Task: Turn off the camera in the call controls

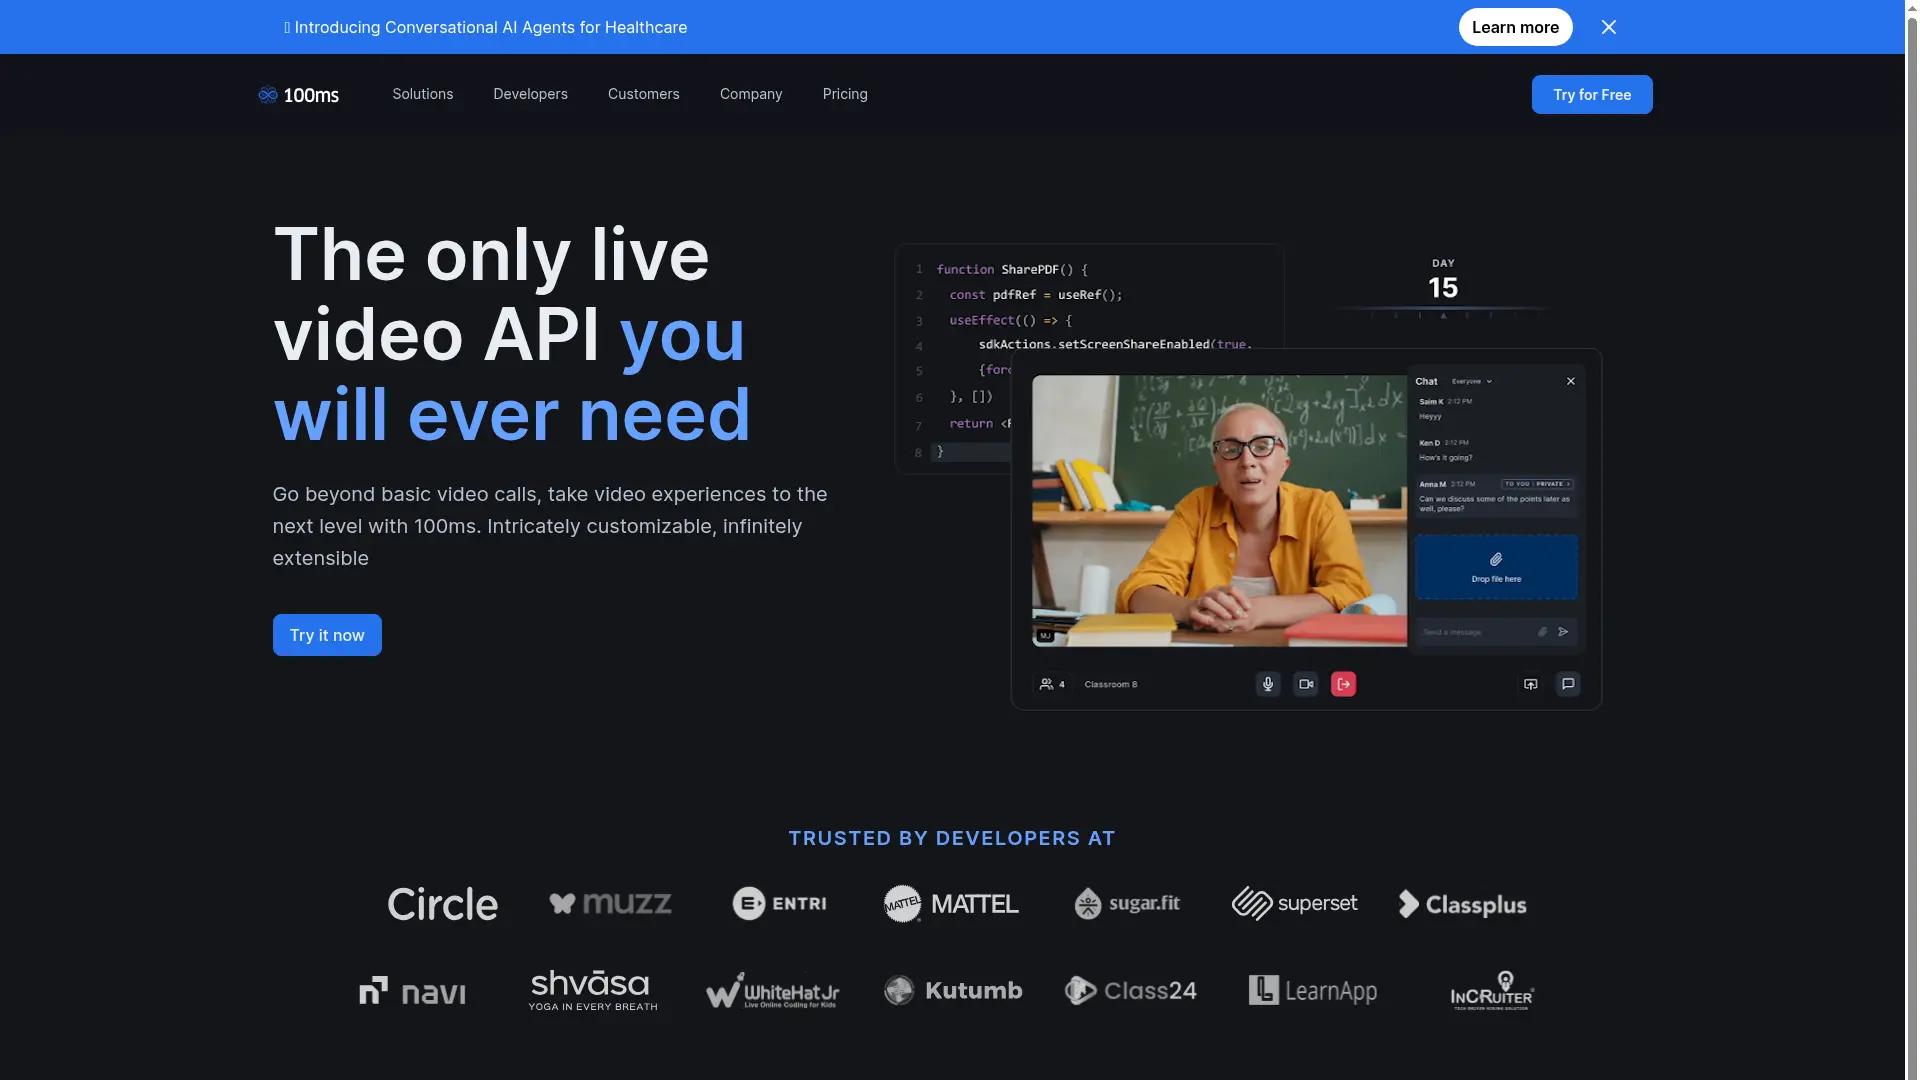Action: tap(1306, 684)
